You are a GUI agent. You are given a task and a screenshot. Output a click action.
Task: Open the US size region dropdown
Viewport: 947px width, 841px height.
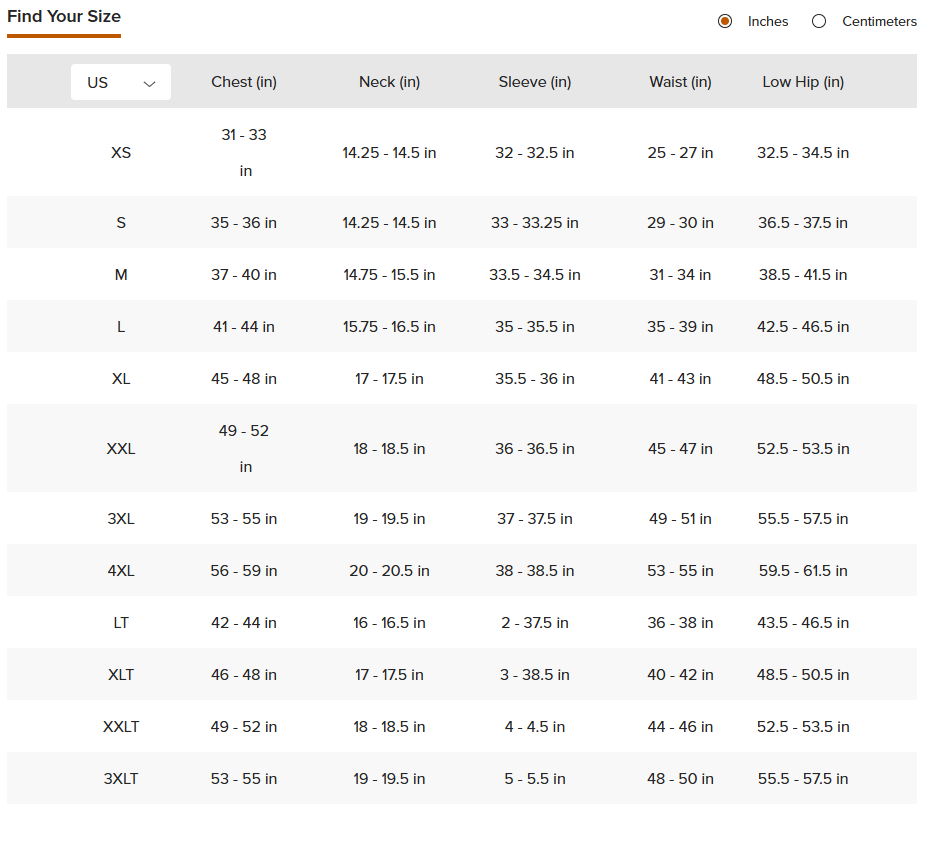121,82
